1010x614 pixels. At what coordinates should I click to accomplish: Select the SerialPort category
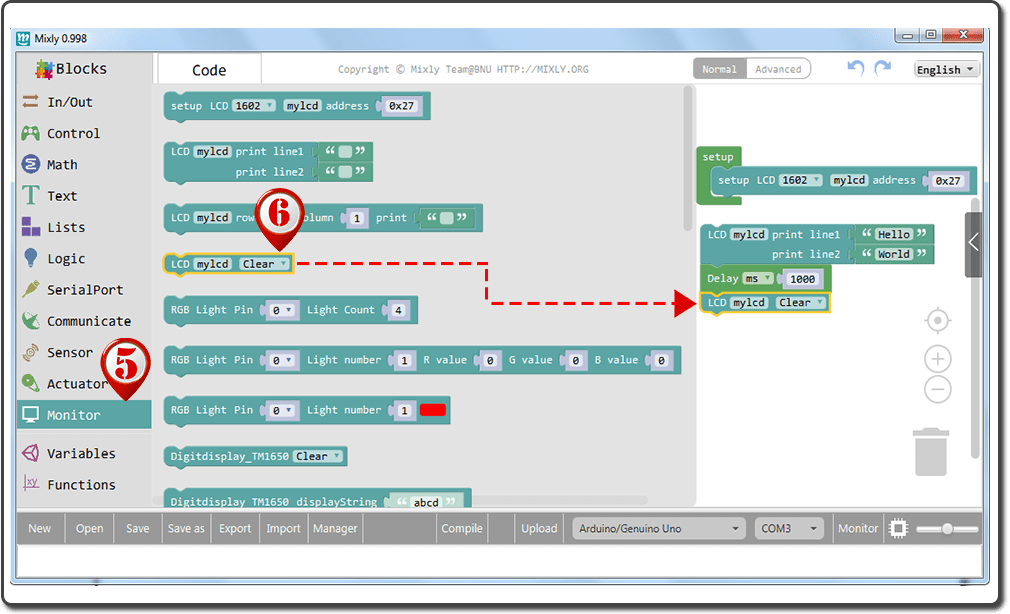84,289
